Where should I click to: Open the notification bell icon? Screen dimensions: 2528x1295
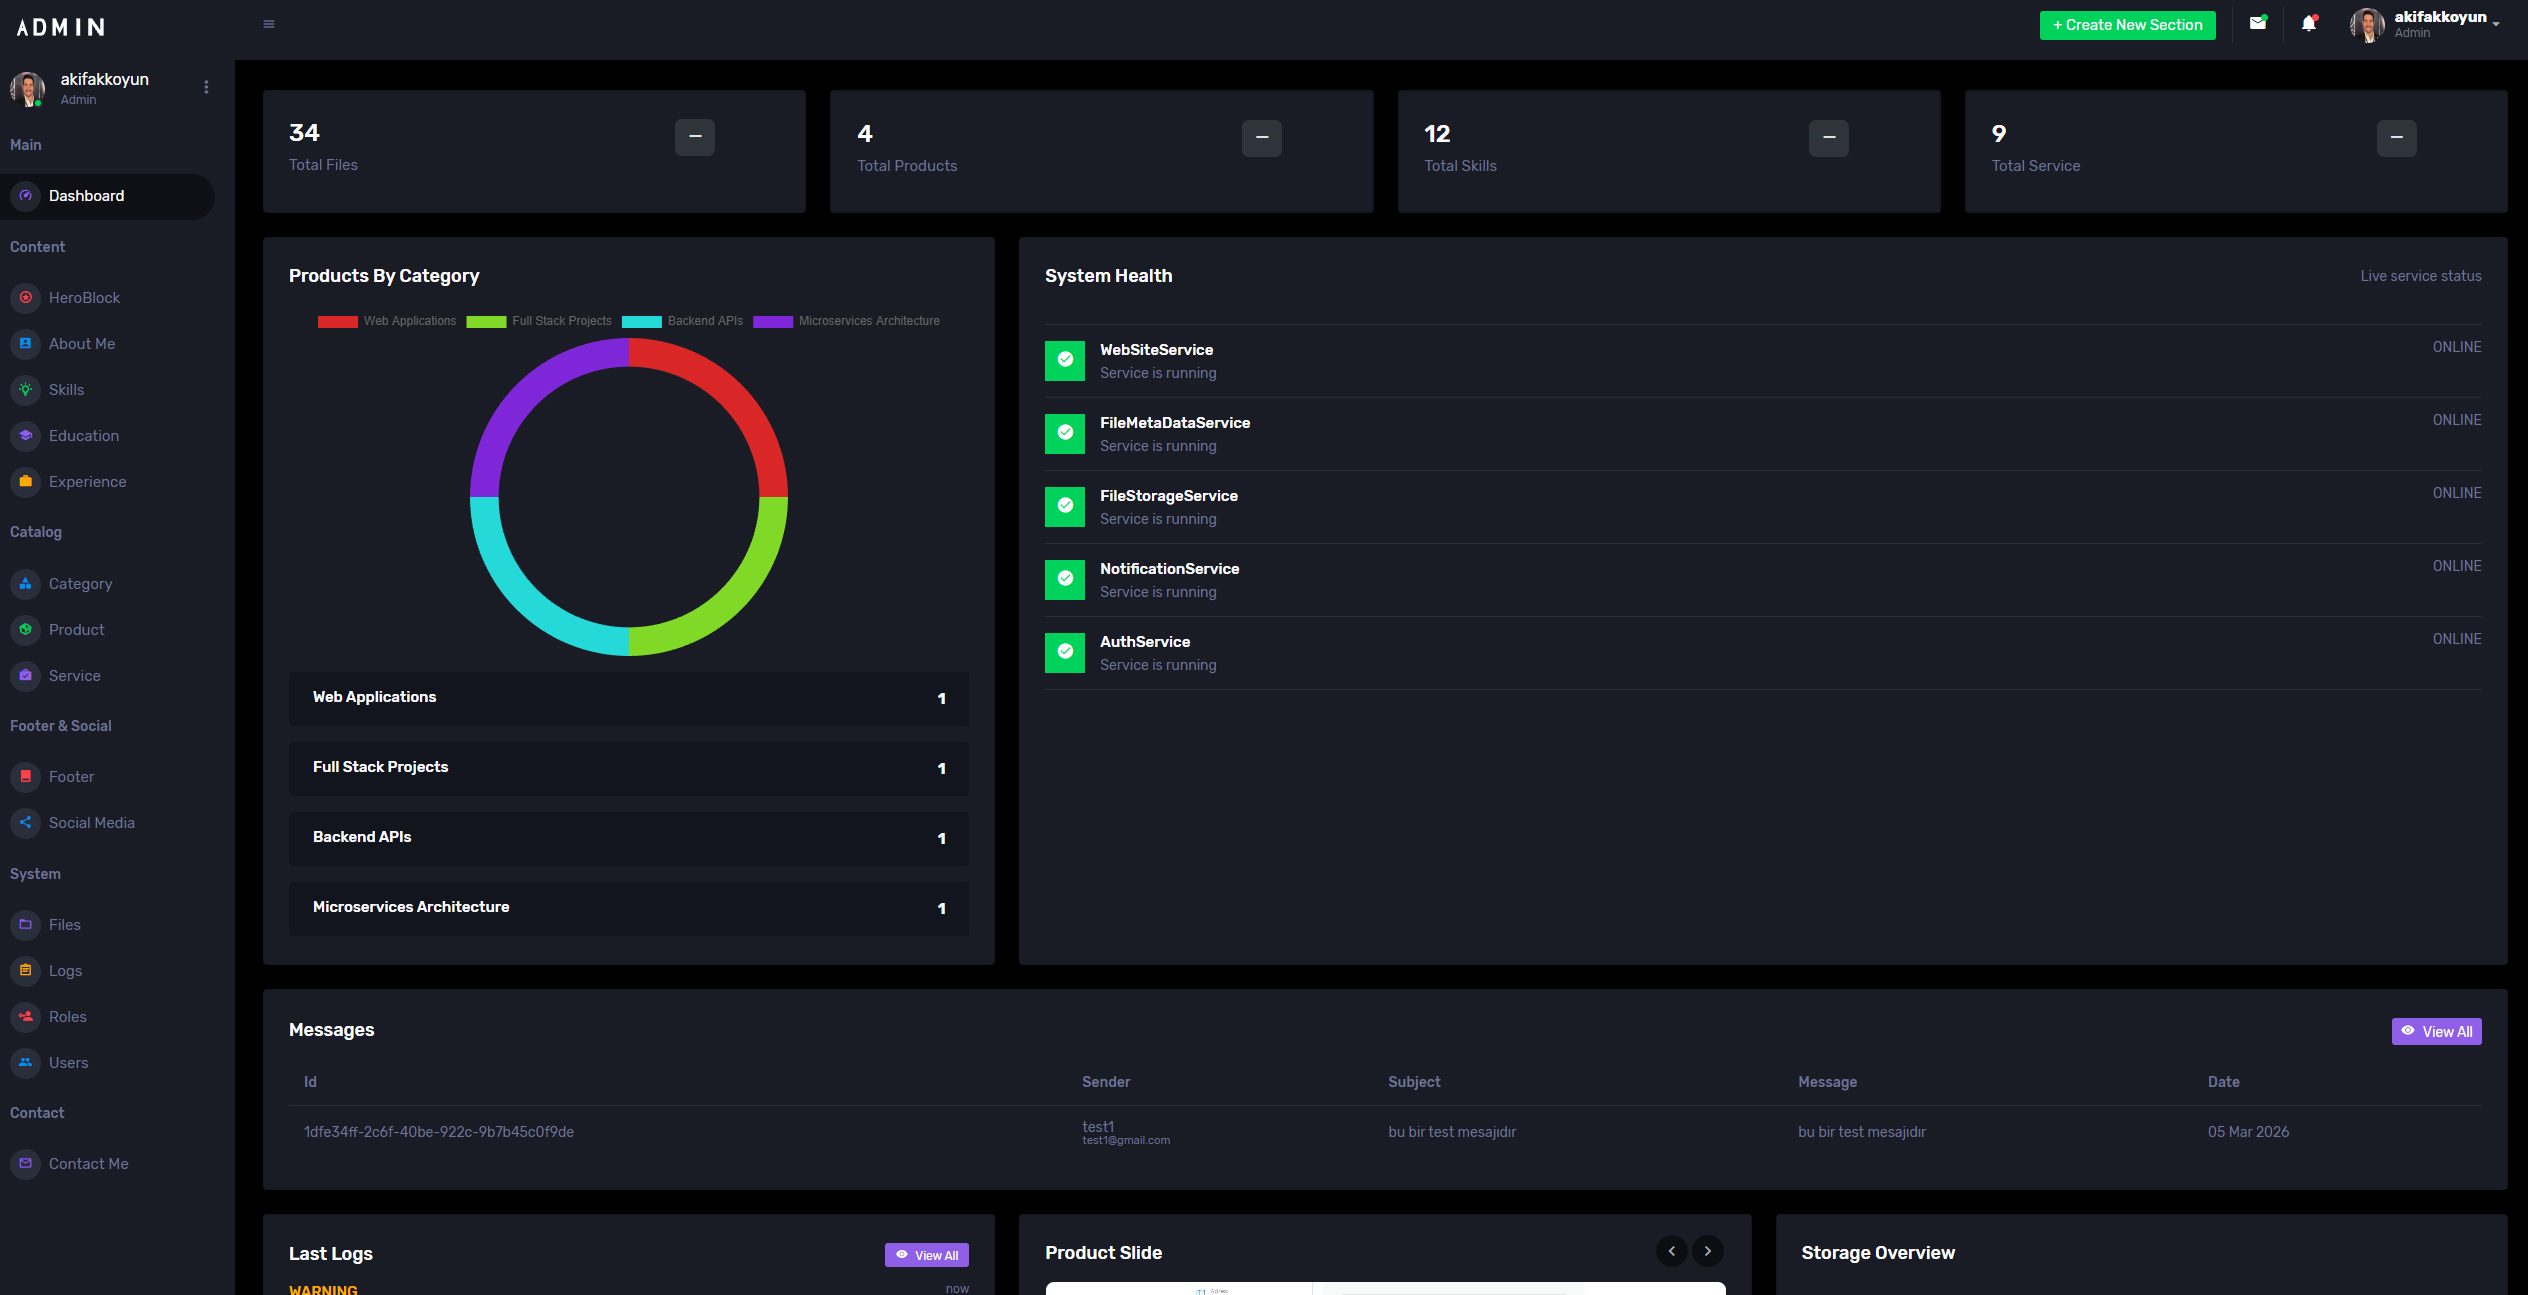pyautogui.click(x=2308, y=23)
